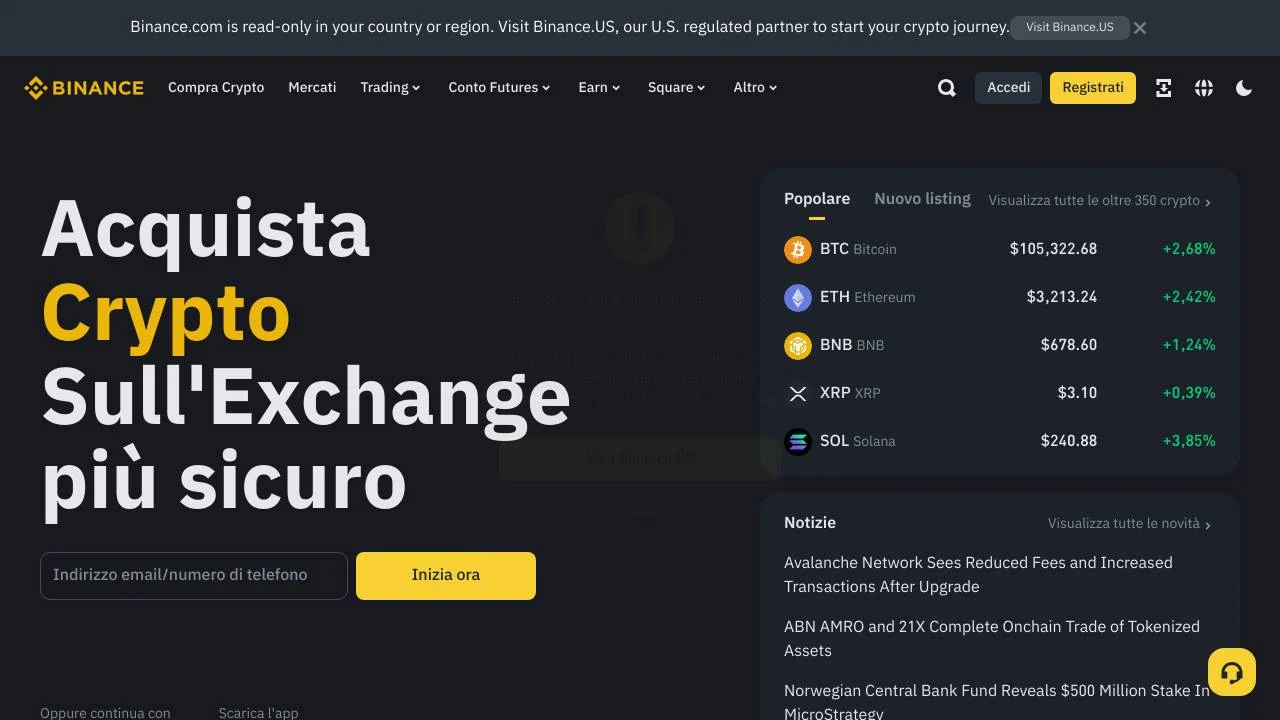Select the Popolare tab

point(816,198)
